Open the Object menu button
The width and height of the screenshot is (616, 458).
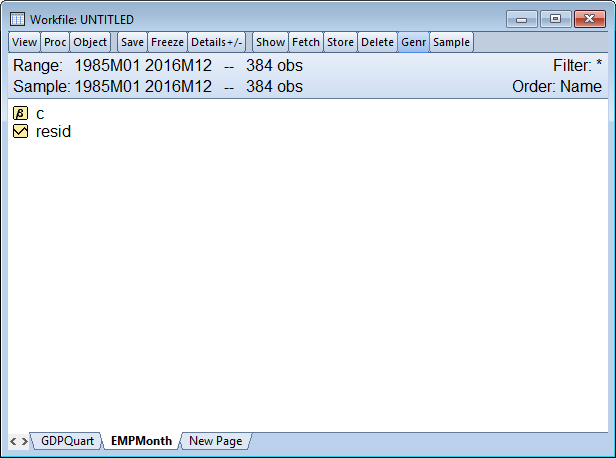coord(90,42)
